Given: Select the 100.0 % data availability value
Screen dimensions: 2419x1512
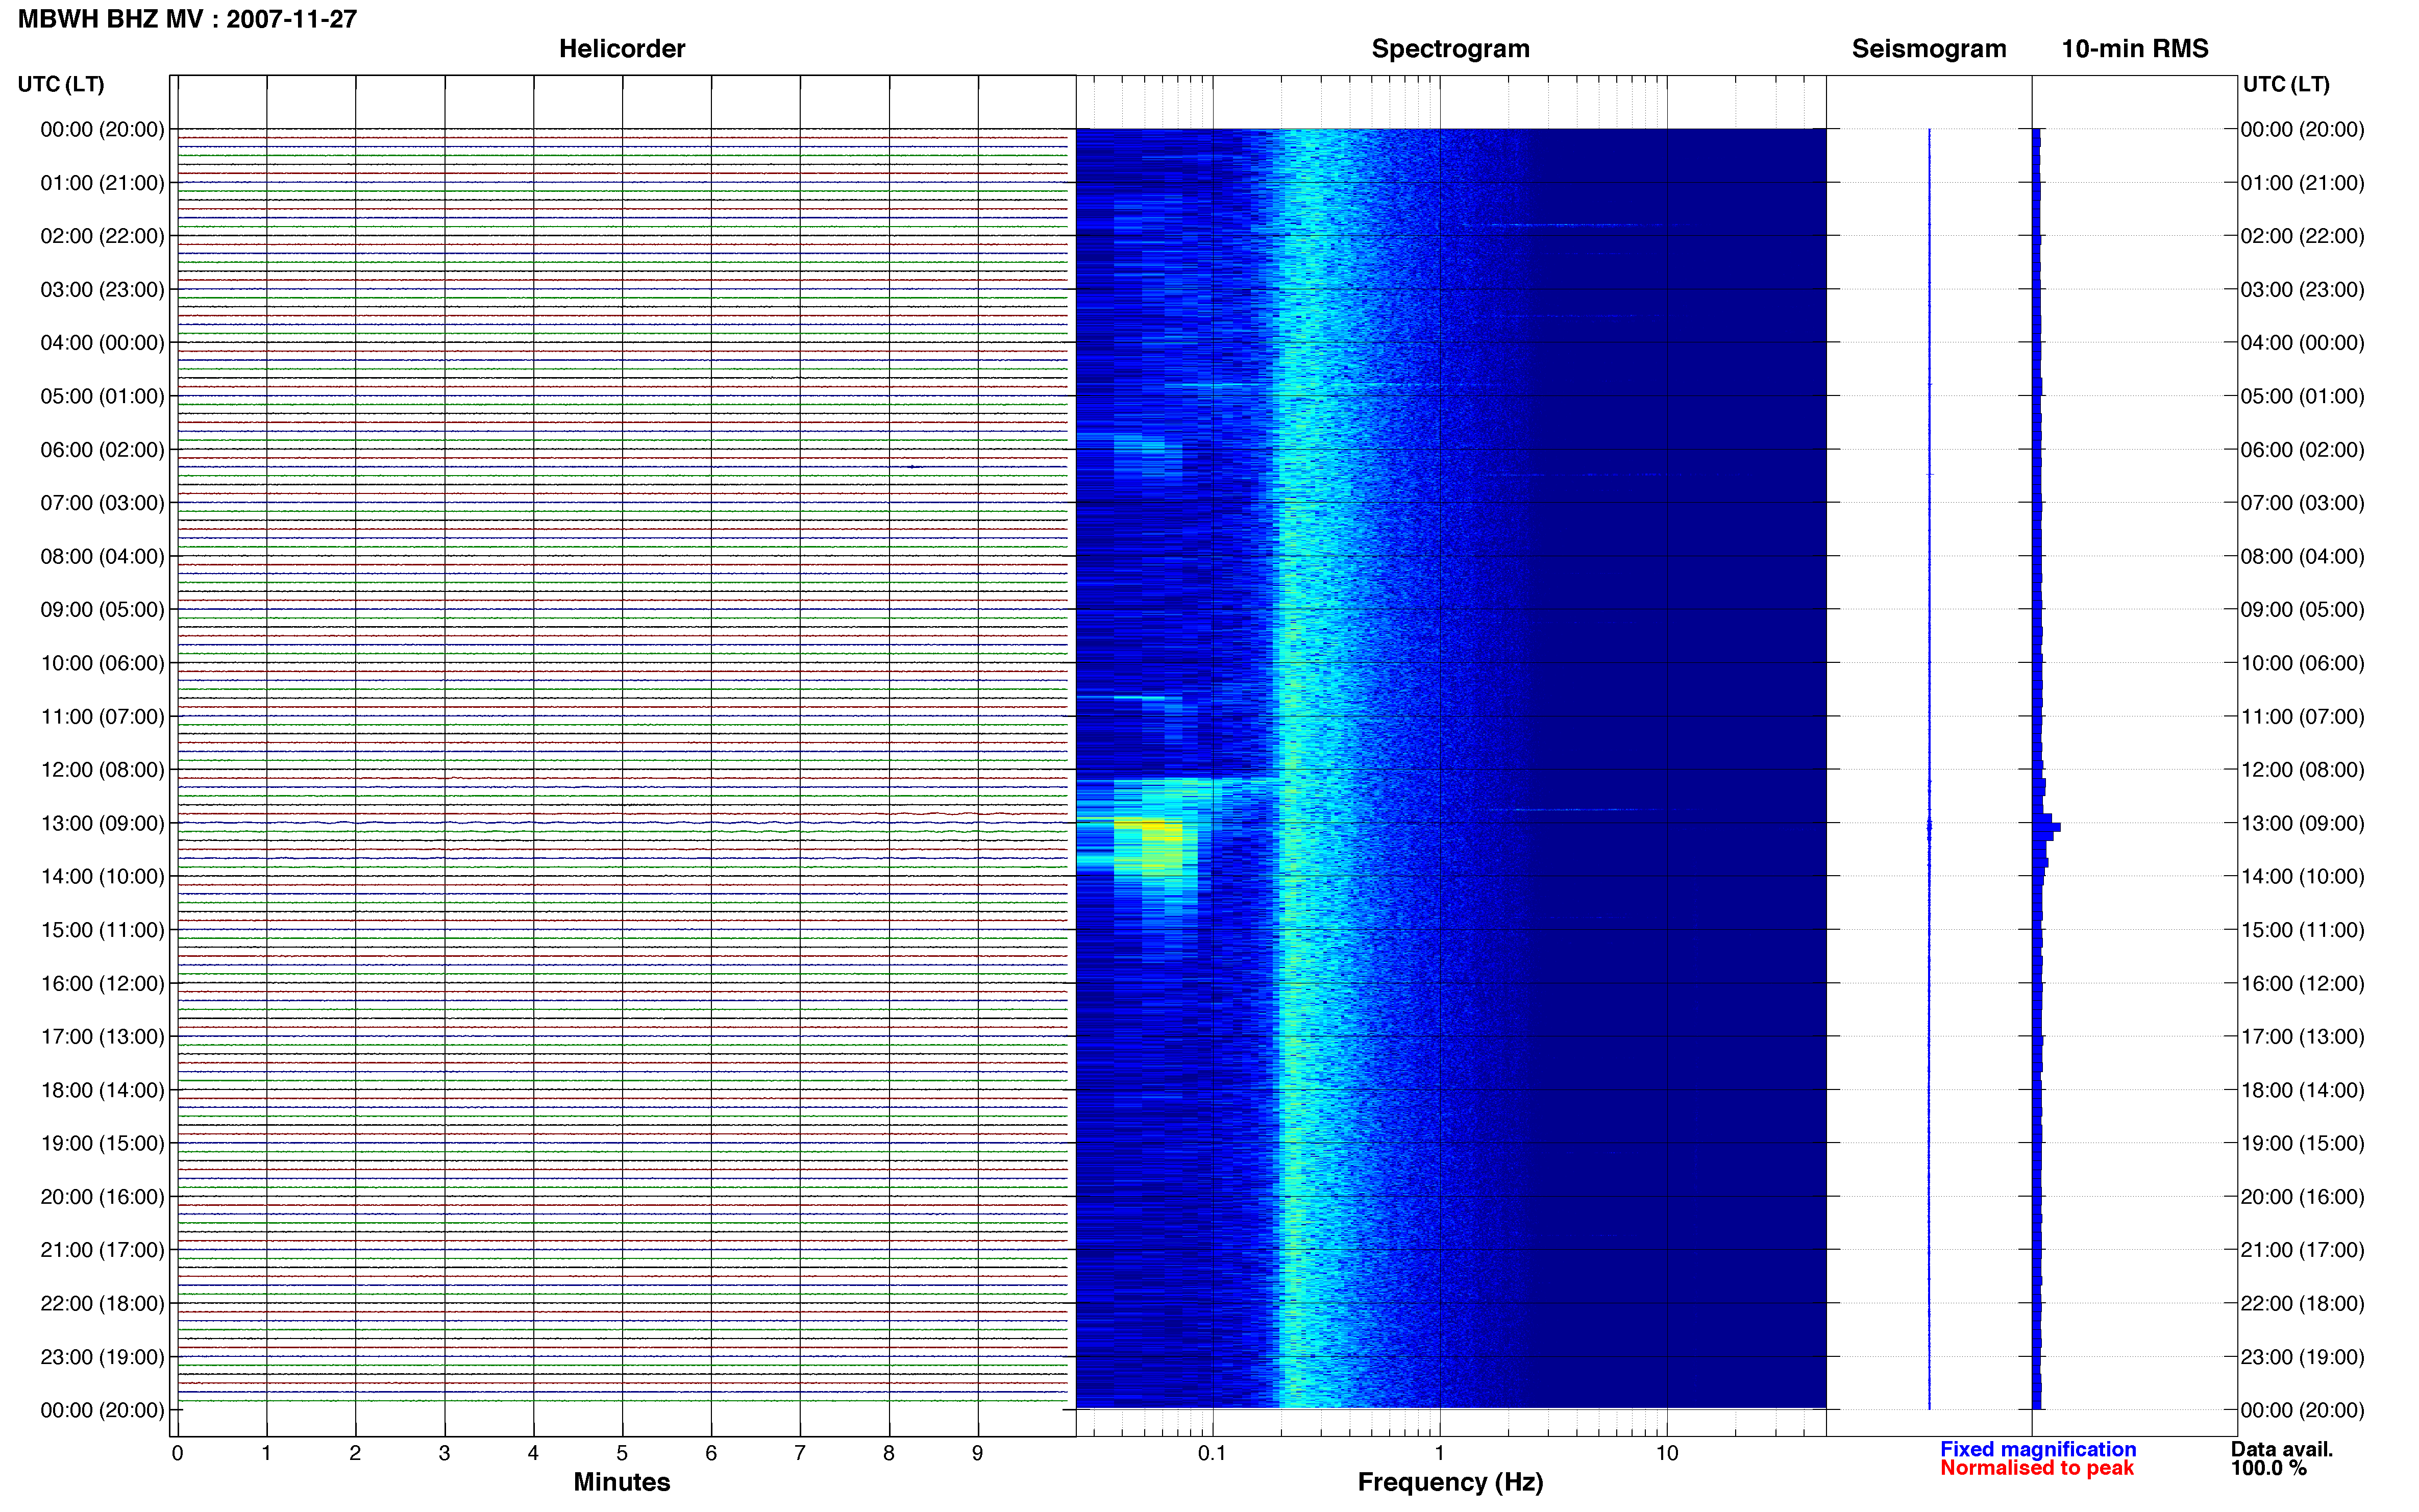Looking at the screenshot, I should click(2269, 1468).
